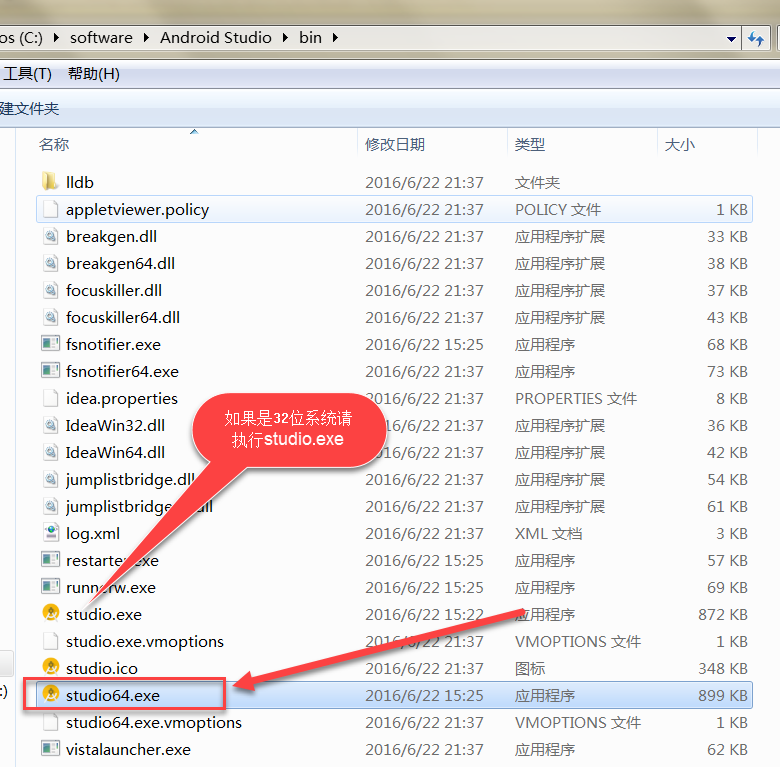780x767 pixels.
Task: Click the IdeaWin32.dll file icon
Action: (x=50, y=425)
